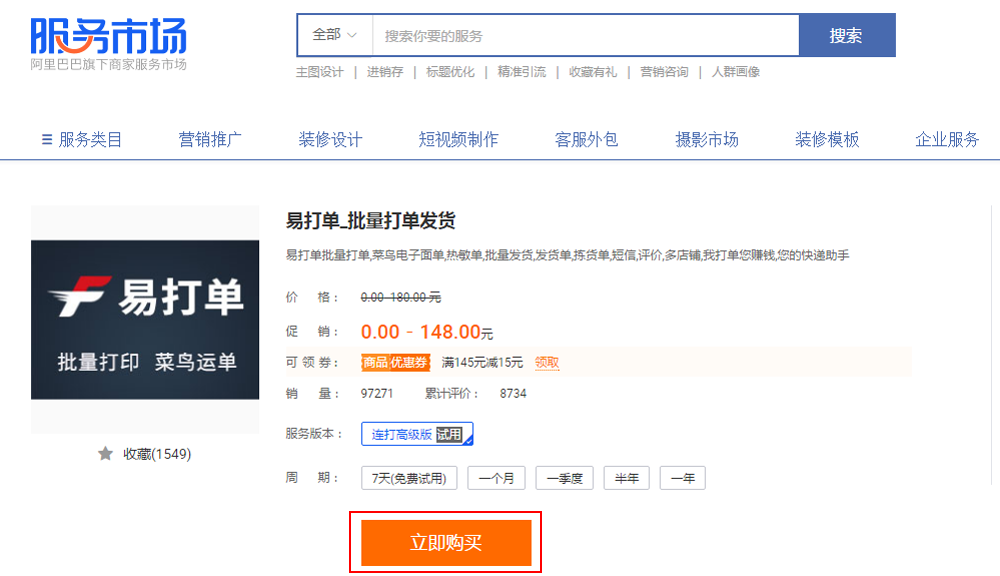1000x576 pixels.
Task: Click the 满145元减15元 coupon text
Action: click(x=482, y=362)
